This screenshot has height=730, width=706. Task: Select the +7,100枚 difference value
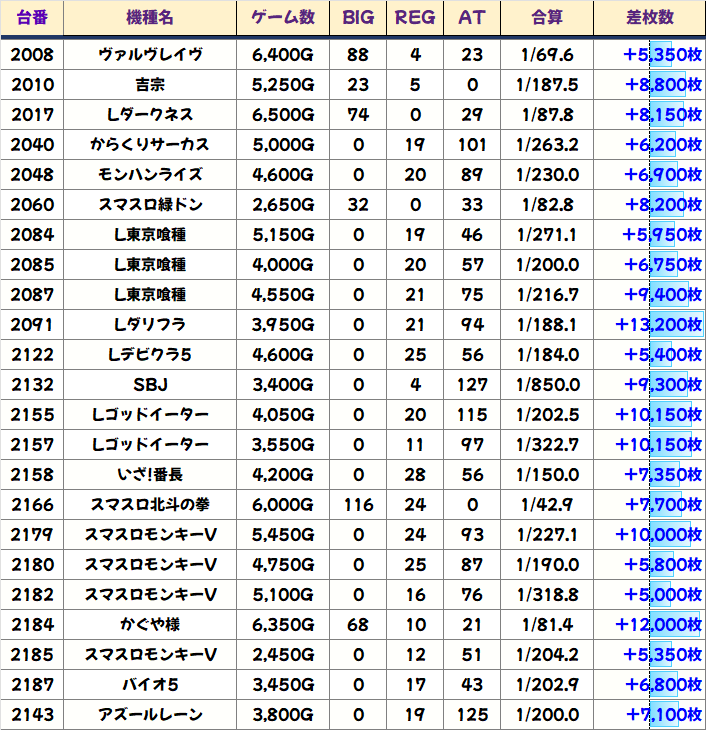(663, 715)
